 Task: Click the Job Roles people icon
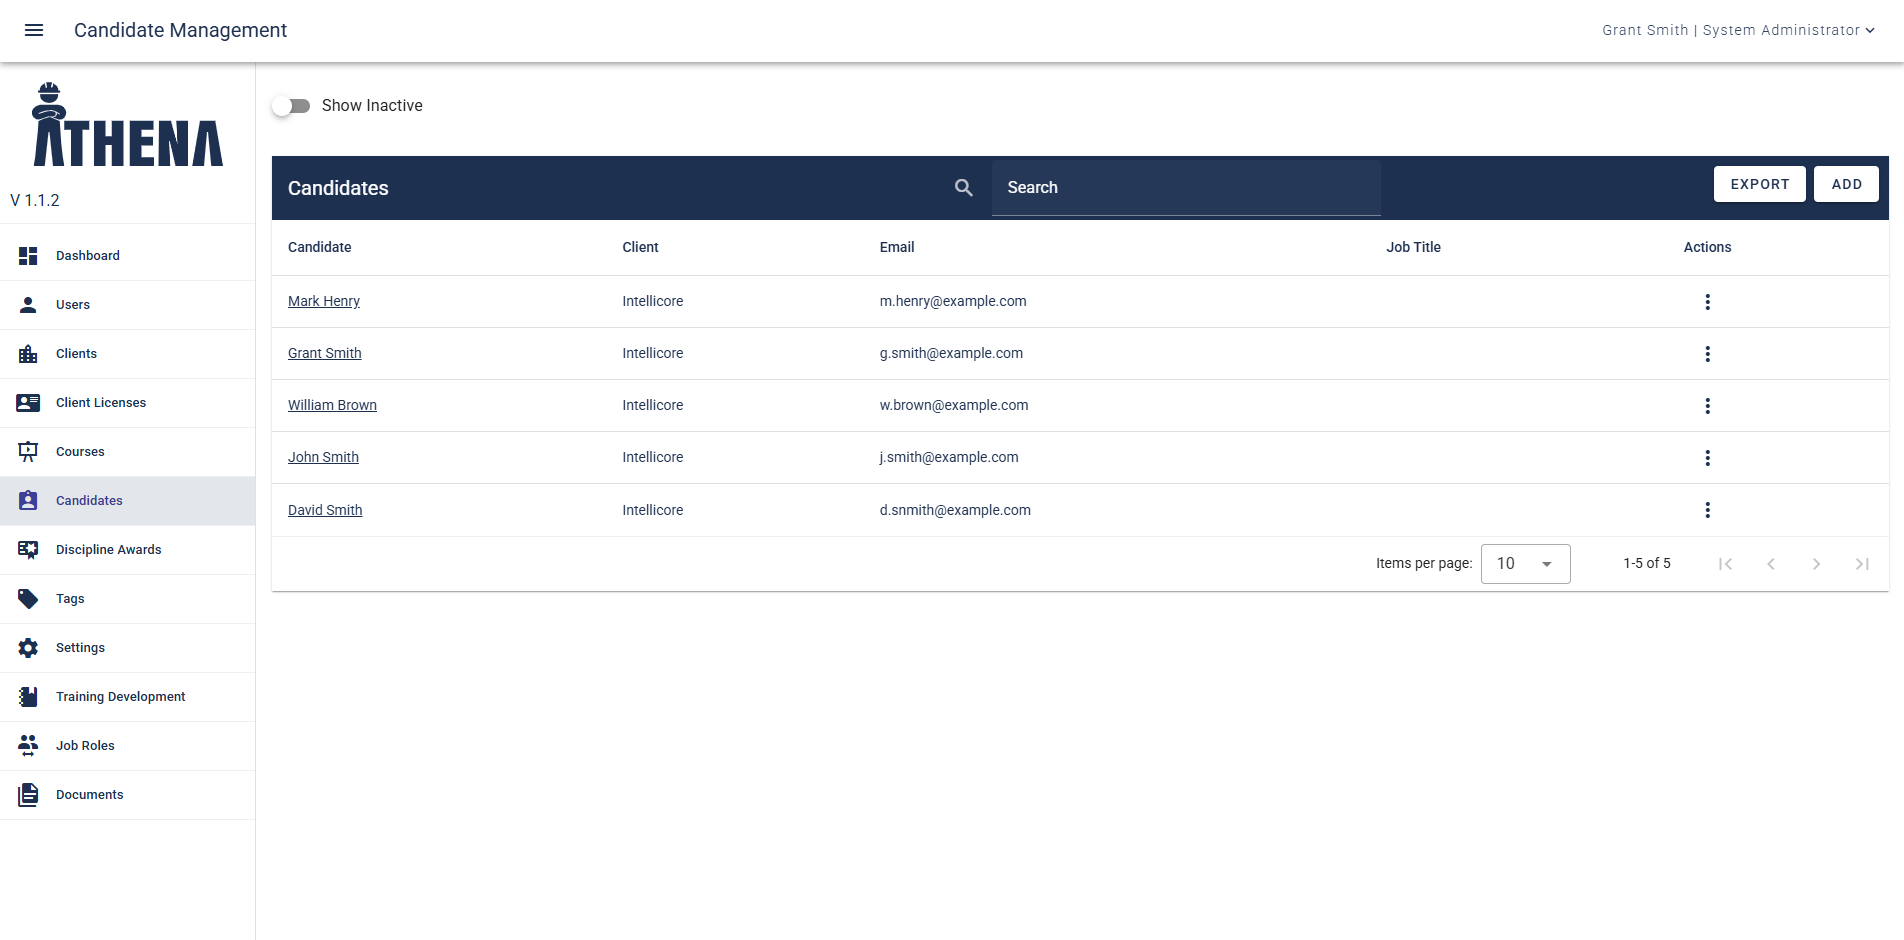tap(28, 746)
